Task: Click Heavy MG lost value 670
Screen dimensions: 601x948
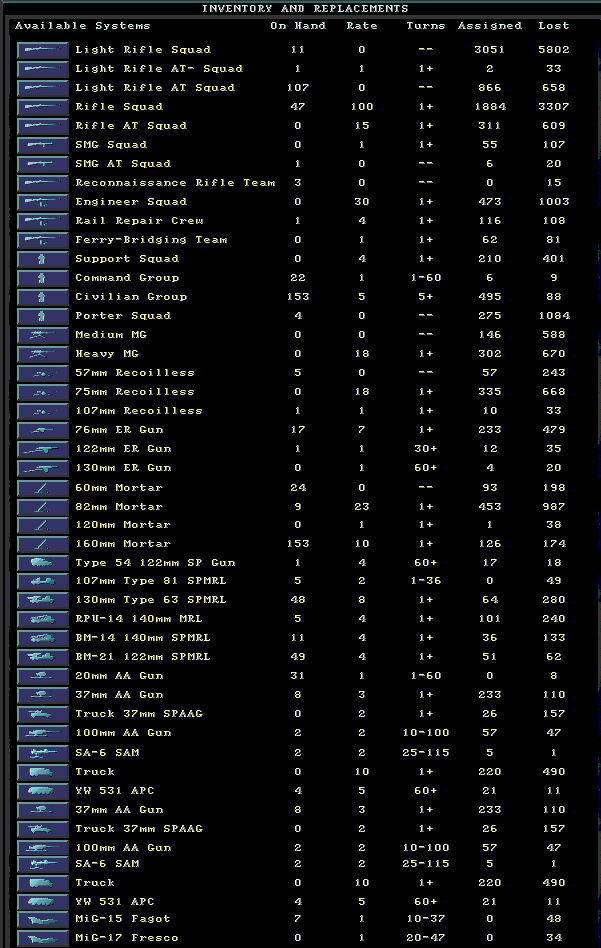Action: (554, 354)
